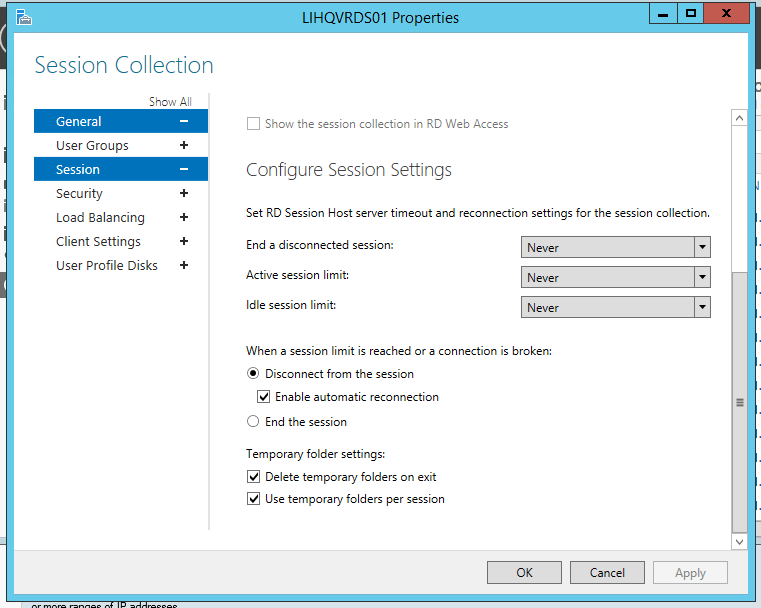
Task: Expand the Load Balancing plus icon
Action: (184, 217)
